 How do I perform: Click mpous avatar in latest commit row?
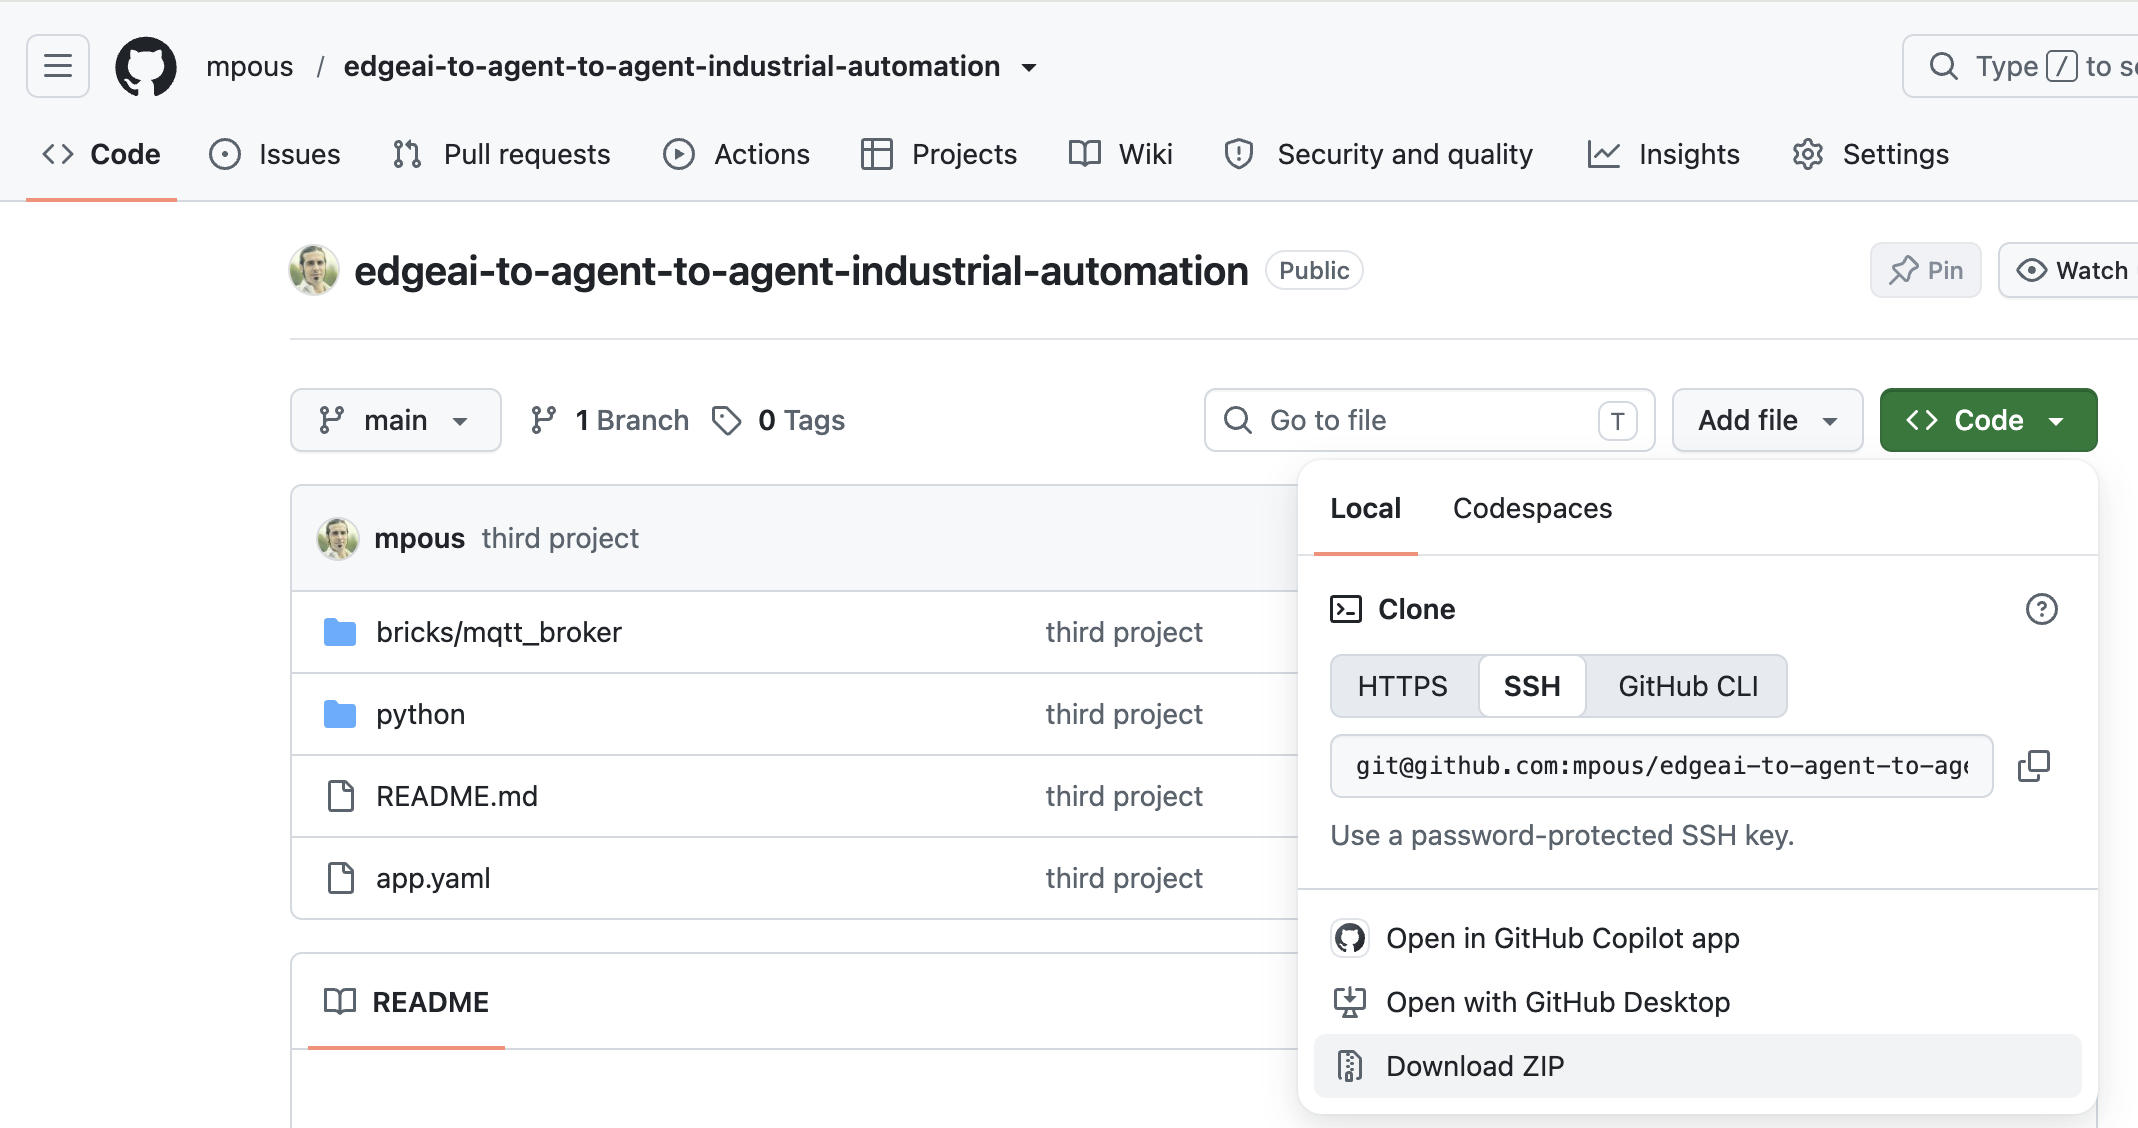click(338, 538)
